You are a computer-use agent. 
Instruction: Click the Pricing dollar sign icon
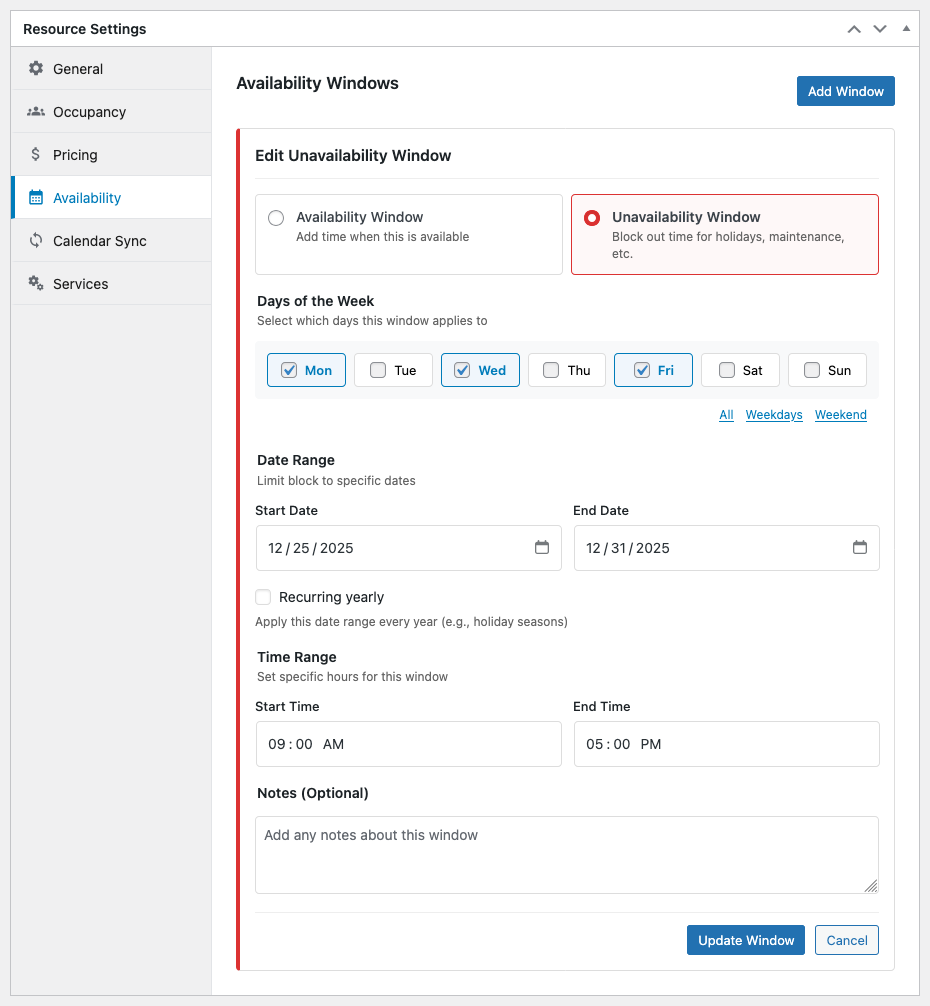click(36, 155)
